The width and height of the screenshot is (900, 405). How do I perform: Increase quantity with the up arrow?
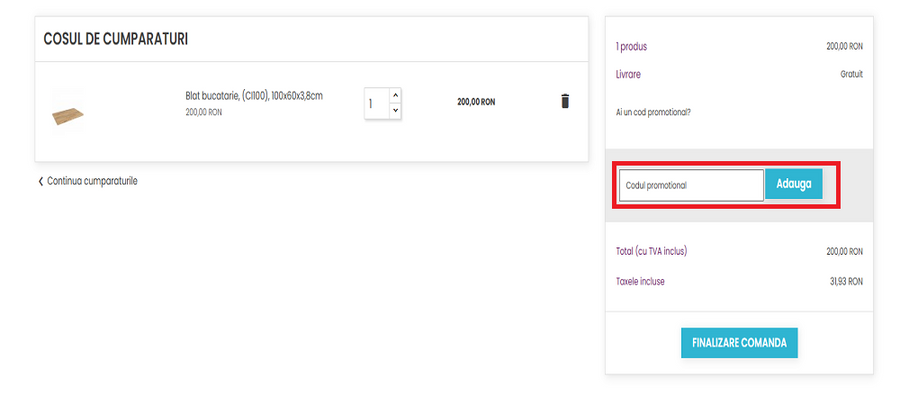pyautogui.click(x=395, y=94)
